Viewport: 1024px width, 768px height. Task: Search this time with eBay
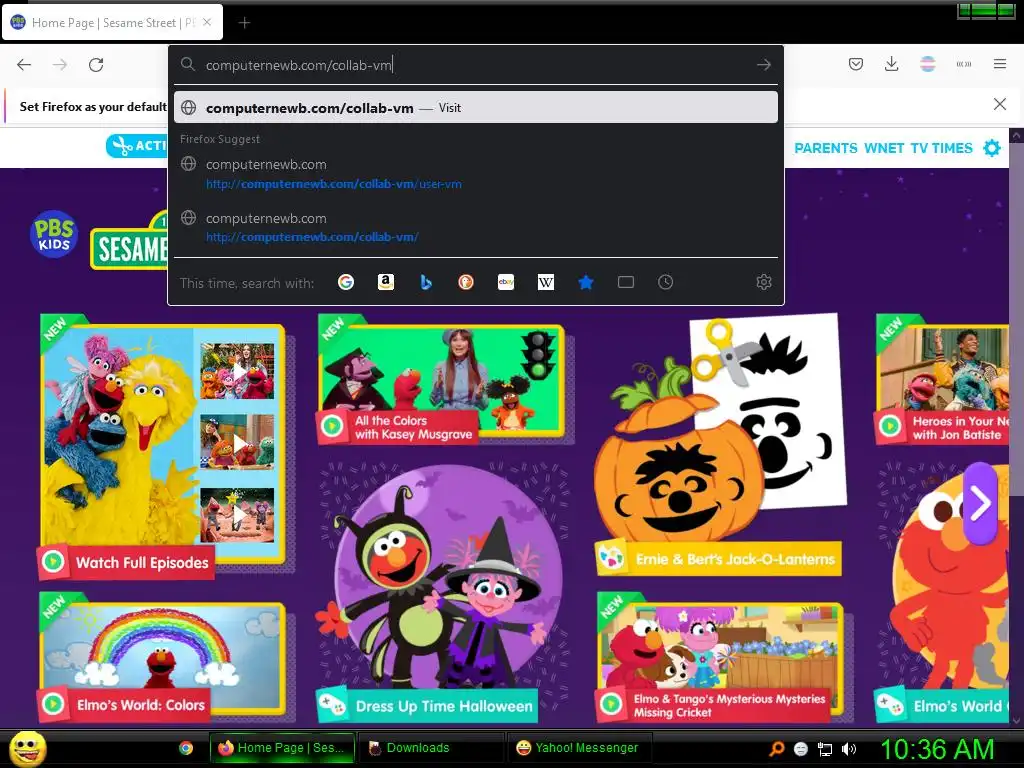click(505, 282)
